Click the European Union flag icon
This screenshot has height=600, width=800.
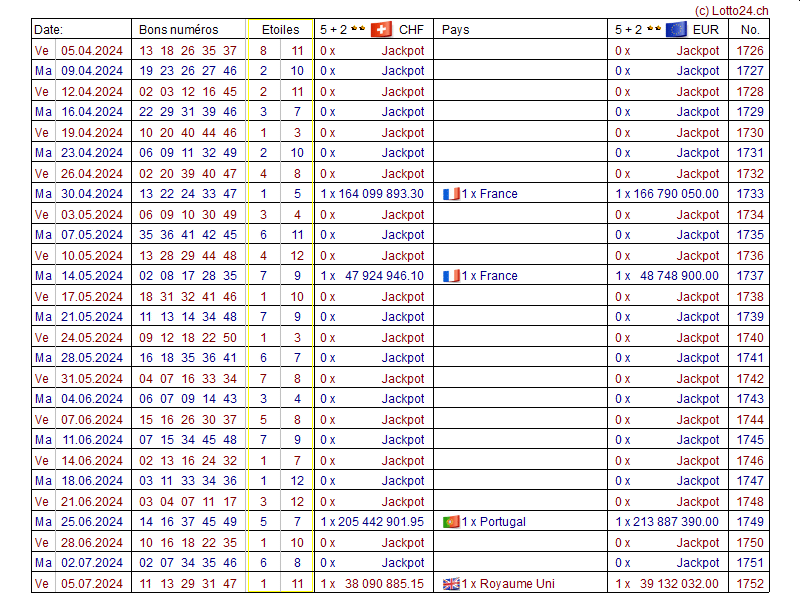676,29
